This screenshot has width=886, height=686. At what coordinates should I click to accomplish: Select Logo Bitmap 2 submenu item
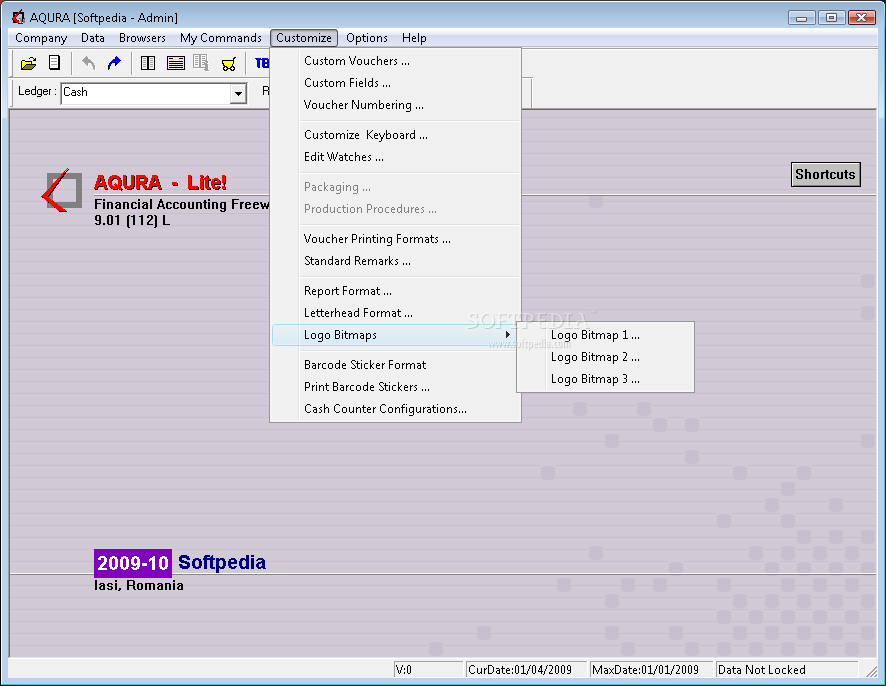[x=605, y=357]
